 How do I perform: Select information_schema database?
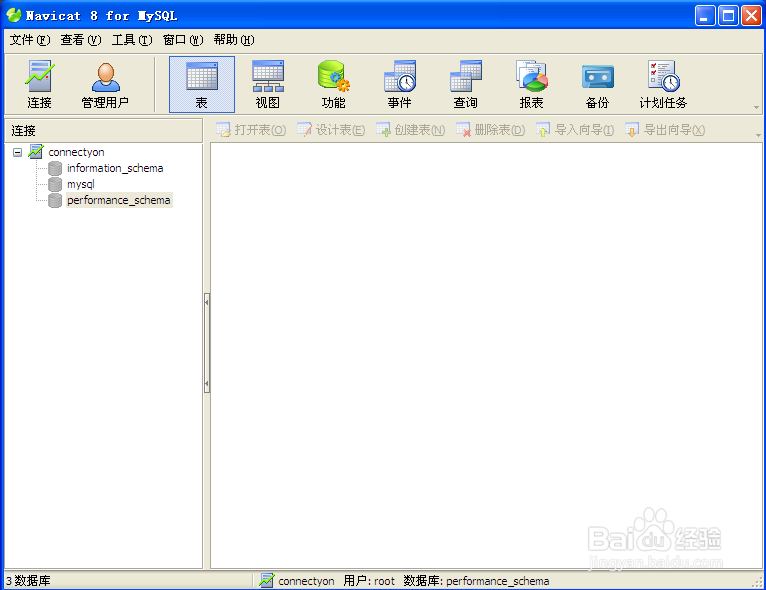pos(115,168)
